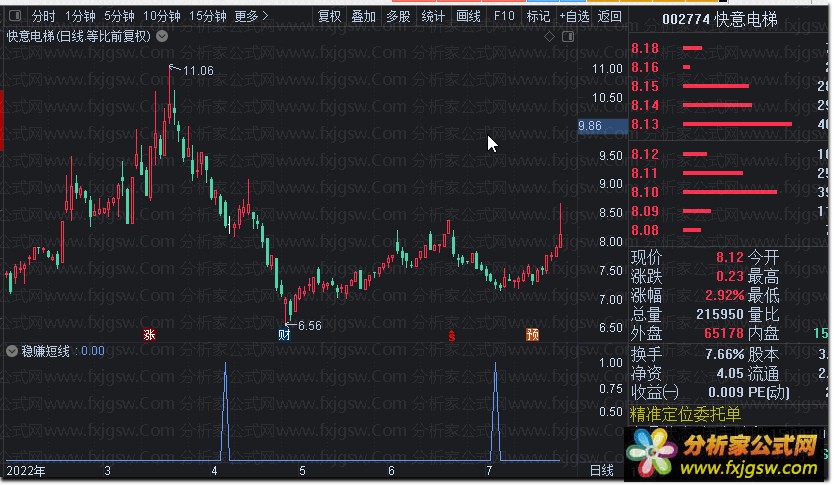Select the 8.12 bid price row
The width and height of the screenshot is (834, 485).
(729, 154)
